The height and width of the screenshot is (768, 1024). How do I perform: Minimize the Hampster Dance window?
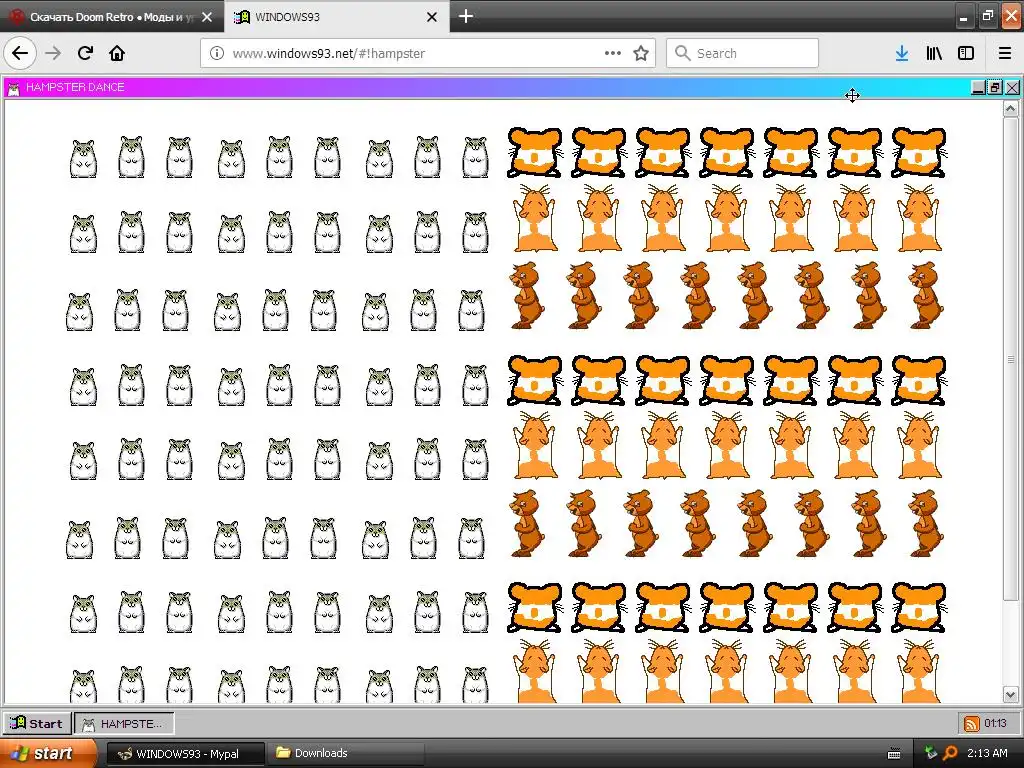pyautogui.click(x=978, y=88)
